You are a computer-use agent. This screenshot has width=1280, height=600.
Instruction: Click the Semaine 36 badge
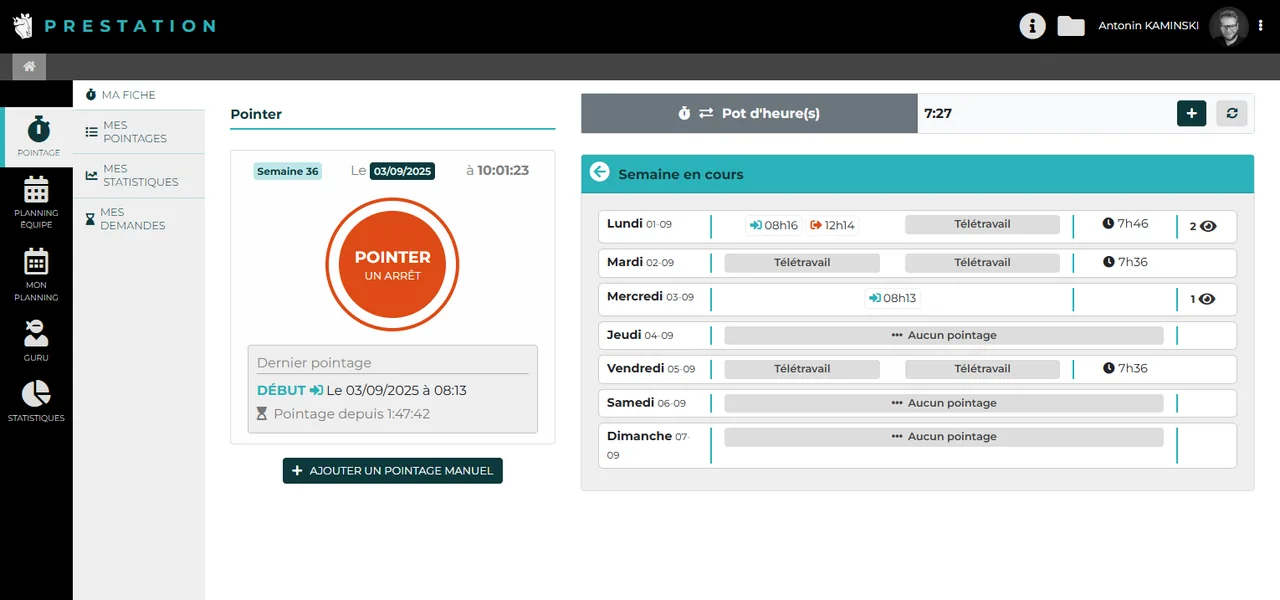pyautogui.click(x=288, y=171)
